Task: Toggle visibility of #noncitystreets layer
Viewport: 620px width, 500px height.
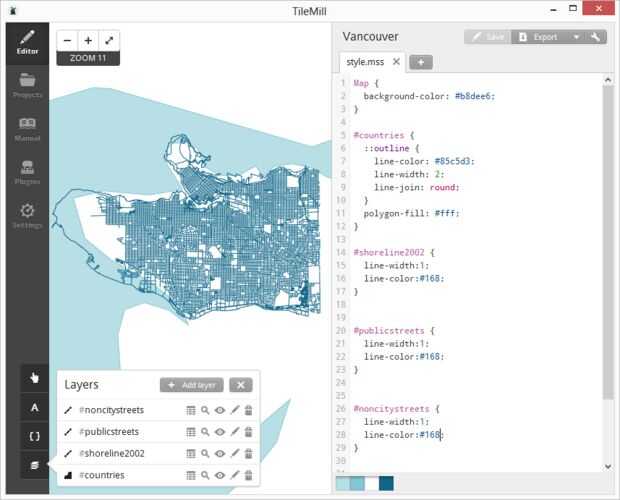Action: point(220,410)
